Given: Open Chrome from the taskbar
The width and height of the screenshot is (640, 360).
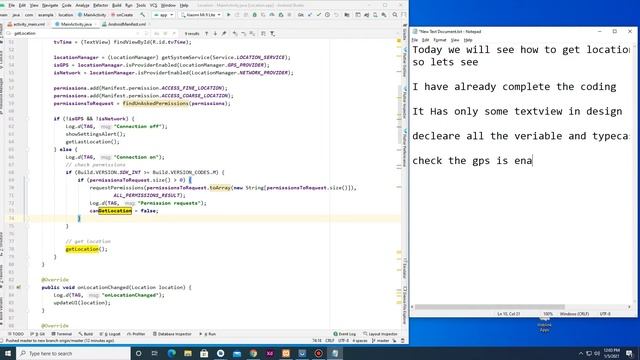Looking at the screenshot, I should 253,353.
